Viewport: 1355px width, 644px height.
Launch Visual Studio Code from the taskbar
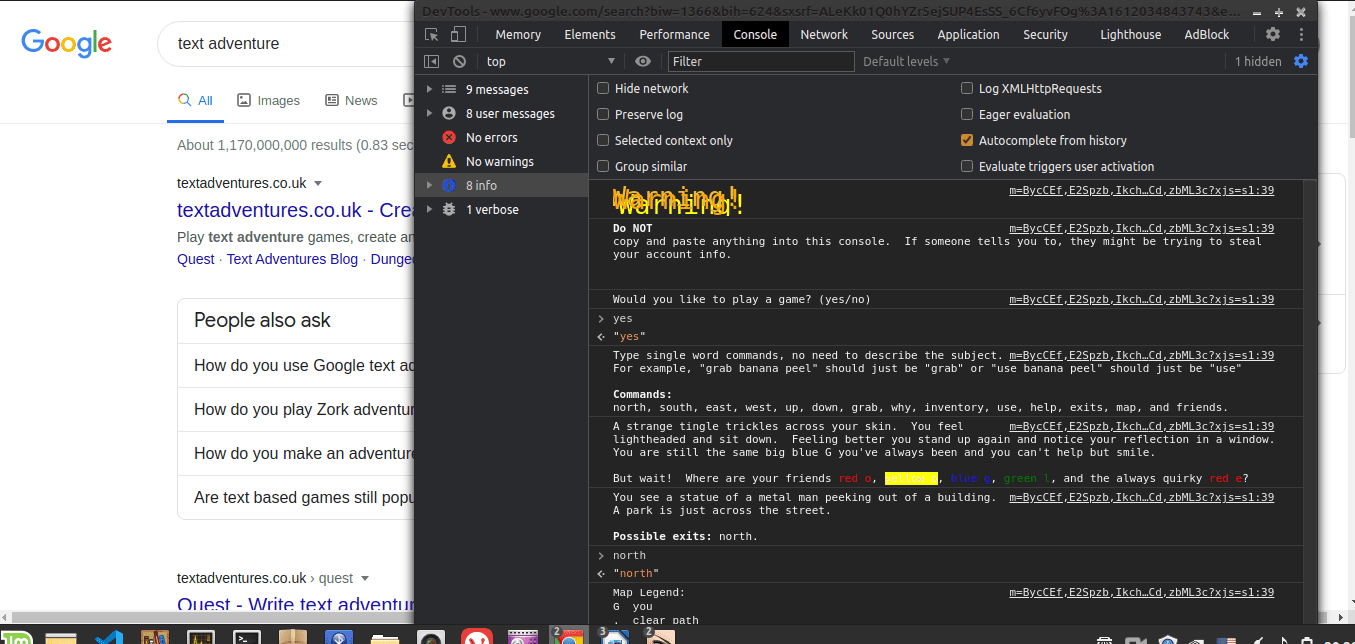109,637
